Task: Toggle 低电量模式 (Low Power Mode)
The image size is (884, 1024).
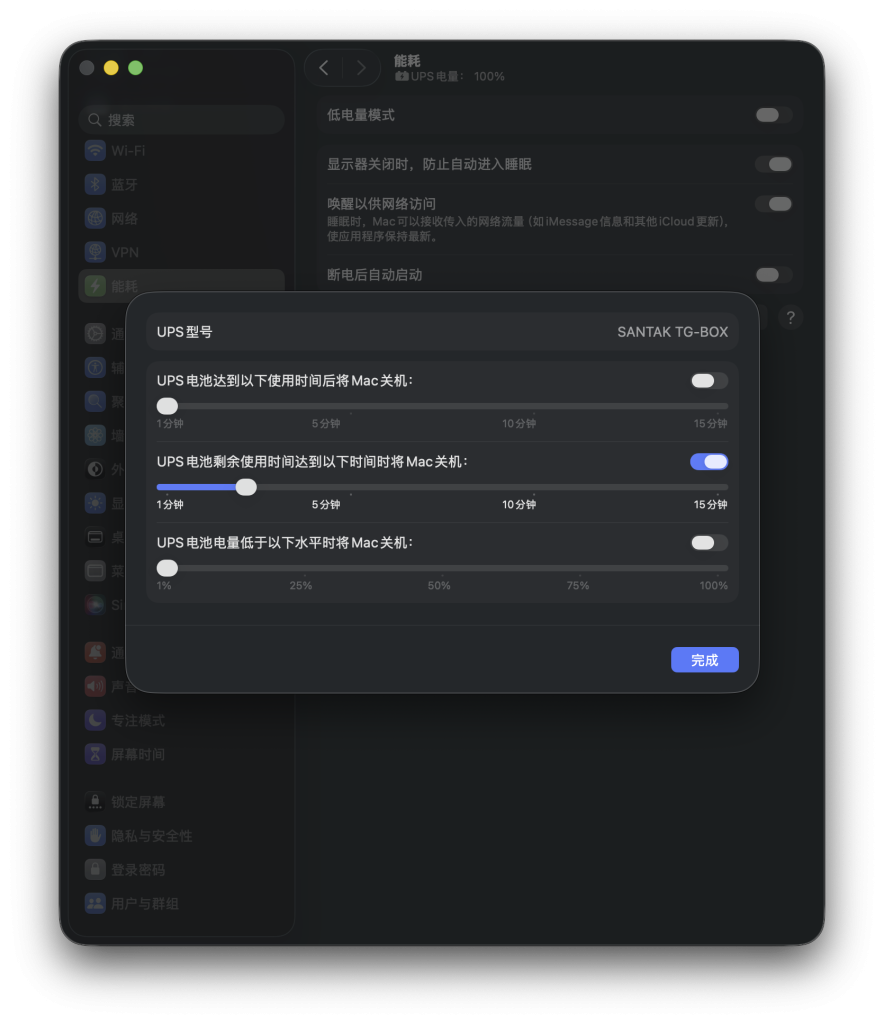Action: (x=773, y=115)
